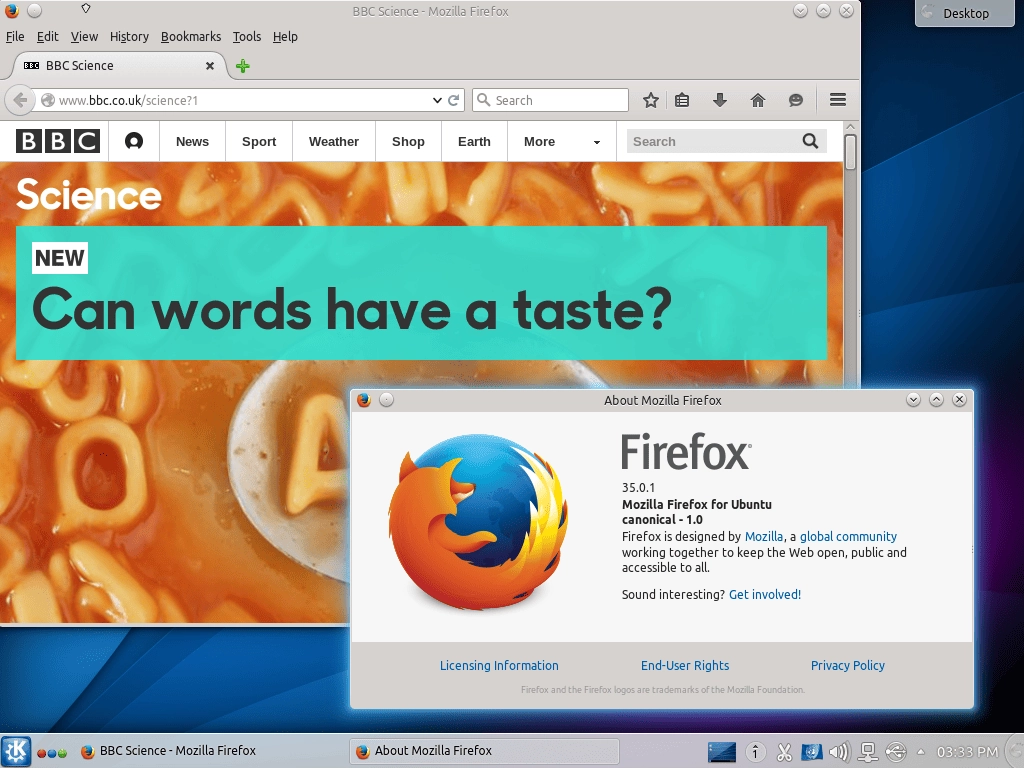Open the Help menu

pos(285,37)
